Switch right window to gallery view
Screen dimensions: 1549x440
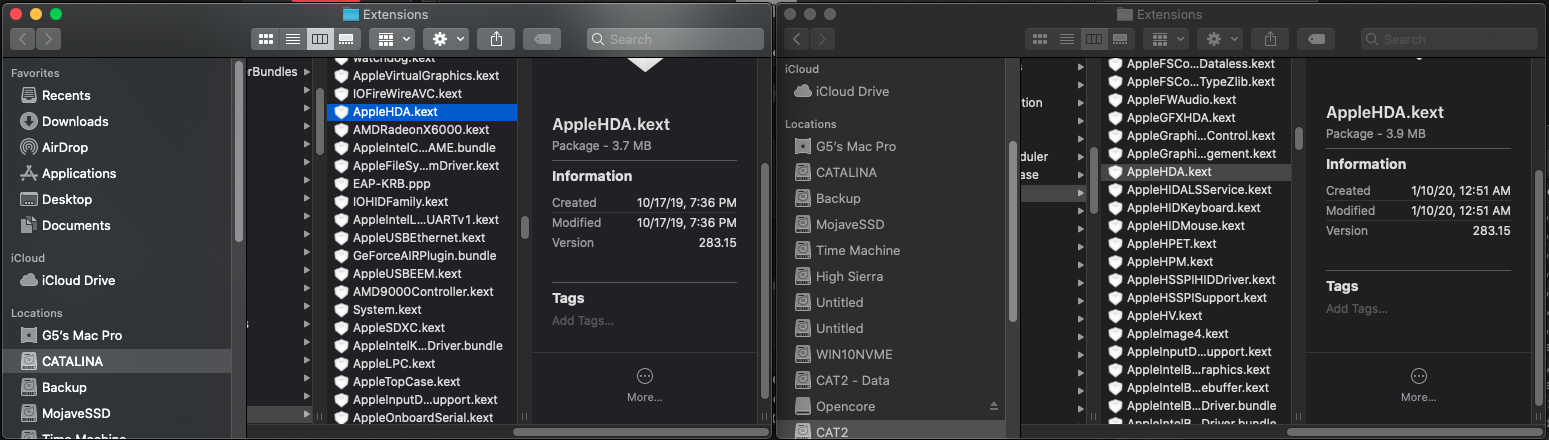pyautogui.click(x=1121, y=39)
